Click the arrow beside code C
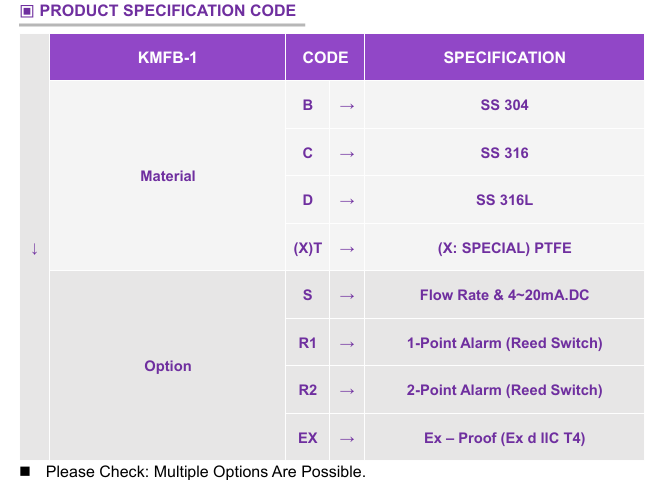Screen dimensions: 652x480 (x=347, y=154)
